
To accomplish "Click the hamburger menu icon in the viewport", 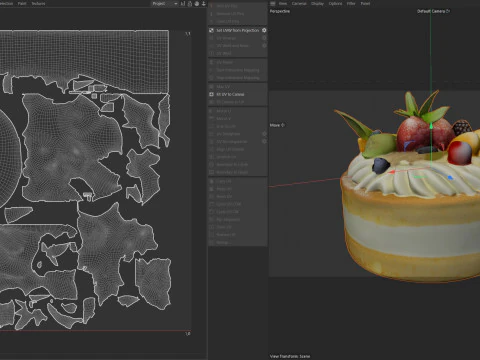I will pos(273,3).
